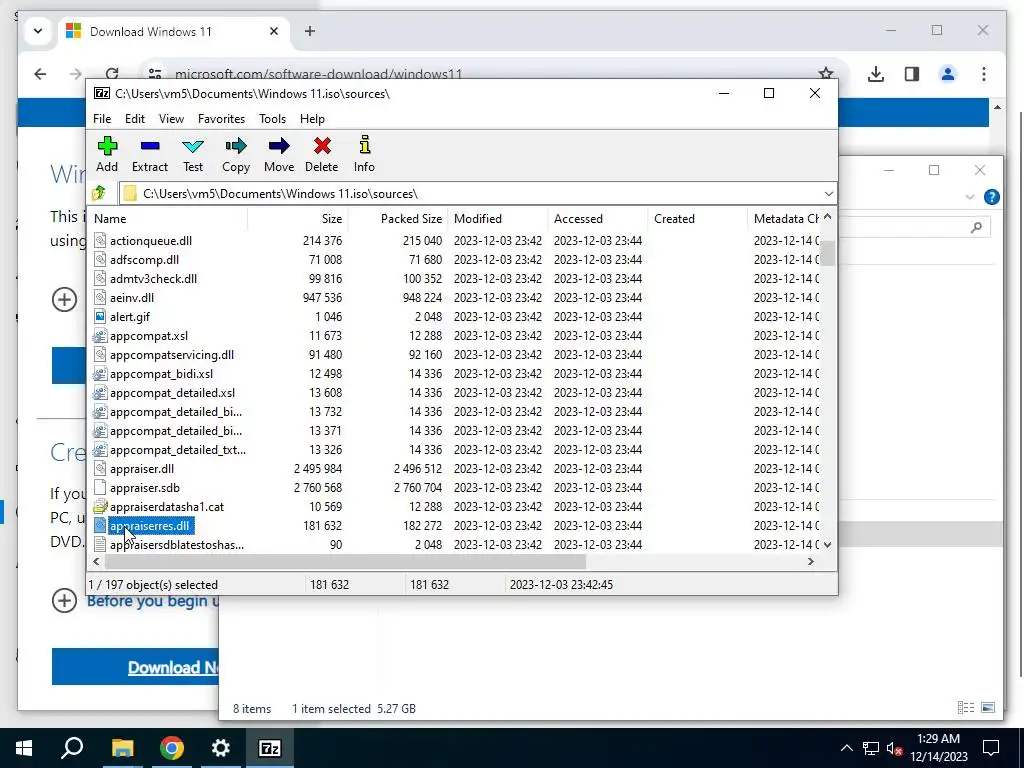1024x768 pixels.
Task: Expand the 7-Zip address path dropdown
Action: 828,194
